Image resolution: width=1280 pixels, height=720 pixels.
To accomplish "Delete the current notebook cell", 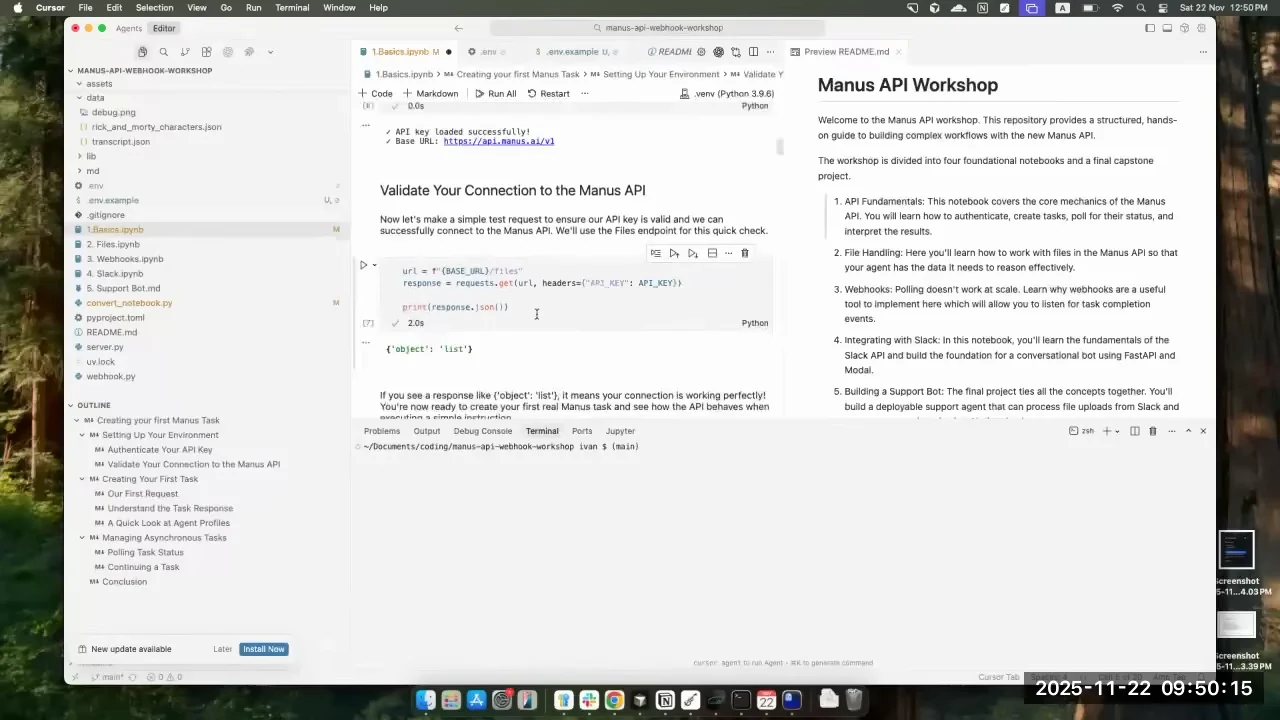I will click(x=744, y=253).
